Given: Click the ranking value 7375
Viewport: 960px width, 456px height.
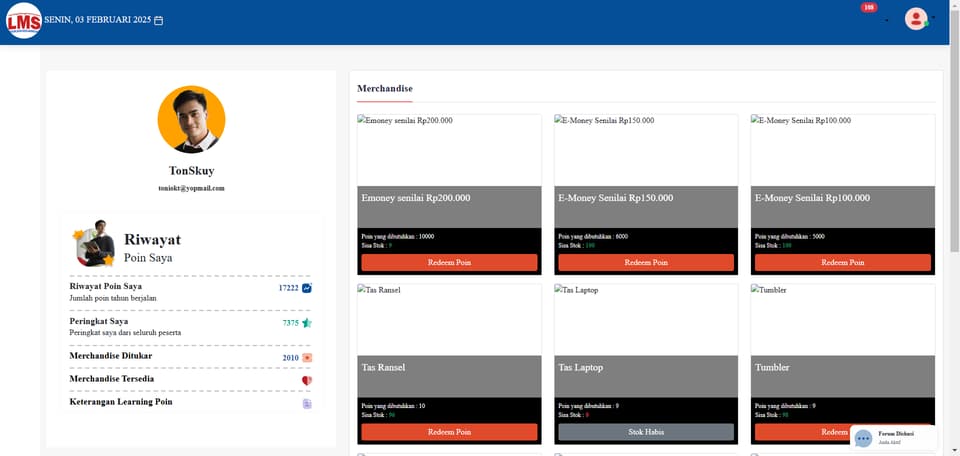Looking at the screenshot, I should [x=290, y=323].
